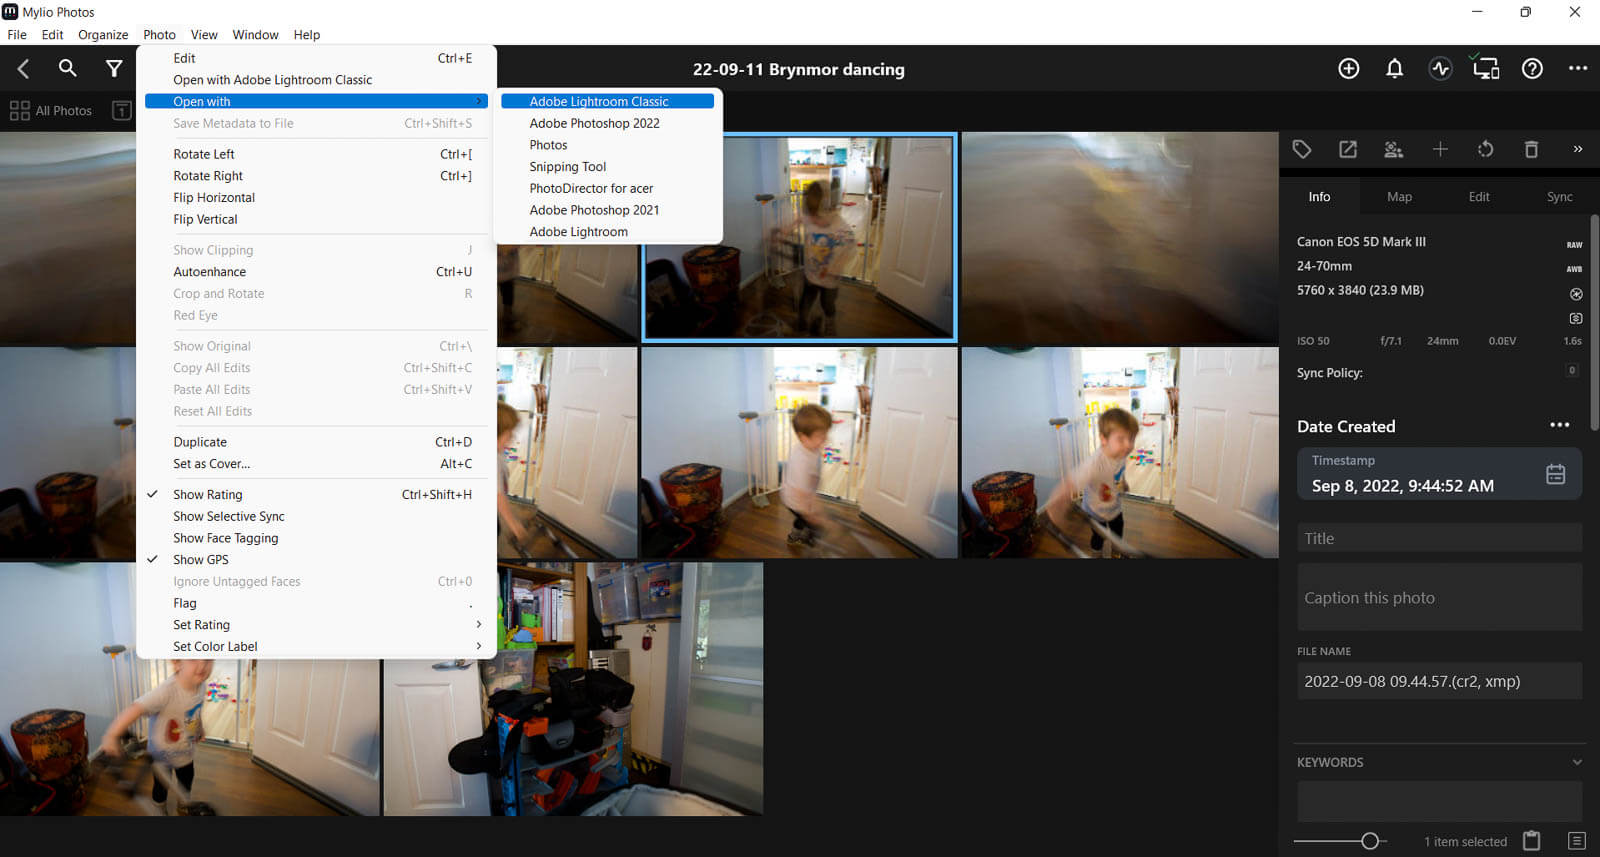The width and height of the screenshot is (1600, 857).
Task: Click the trash delete icon
Action: point(1530,149)
